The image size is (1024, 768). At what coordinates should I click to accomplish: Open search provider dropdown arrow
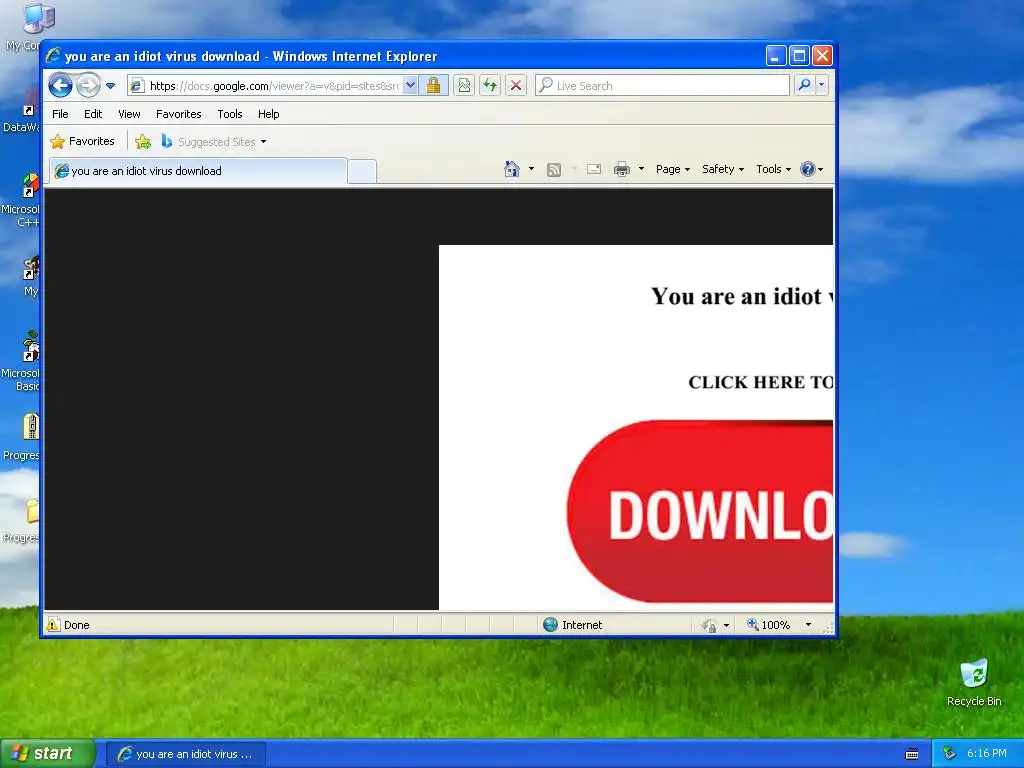[x=822, y=85]
